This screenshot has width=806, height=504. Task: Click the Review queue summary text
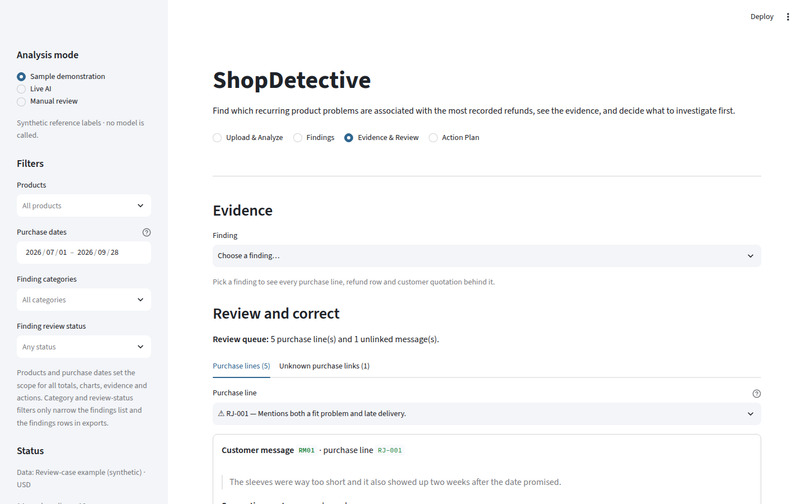(326, 339)
